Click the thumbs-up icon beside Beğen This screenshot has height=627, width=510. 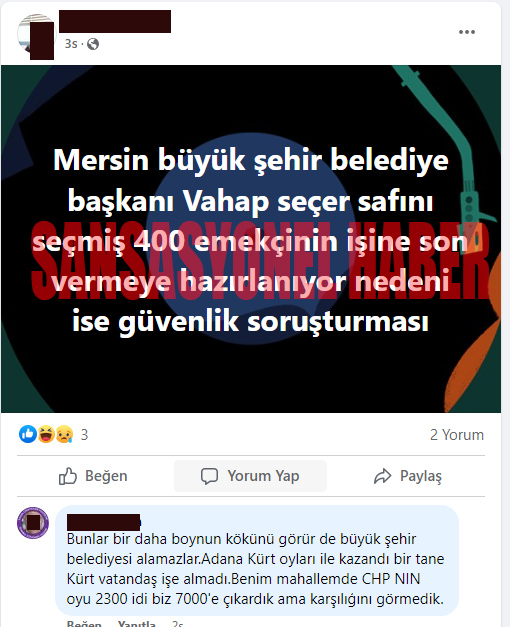[x=68, y=476]
